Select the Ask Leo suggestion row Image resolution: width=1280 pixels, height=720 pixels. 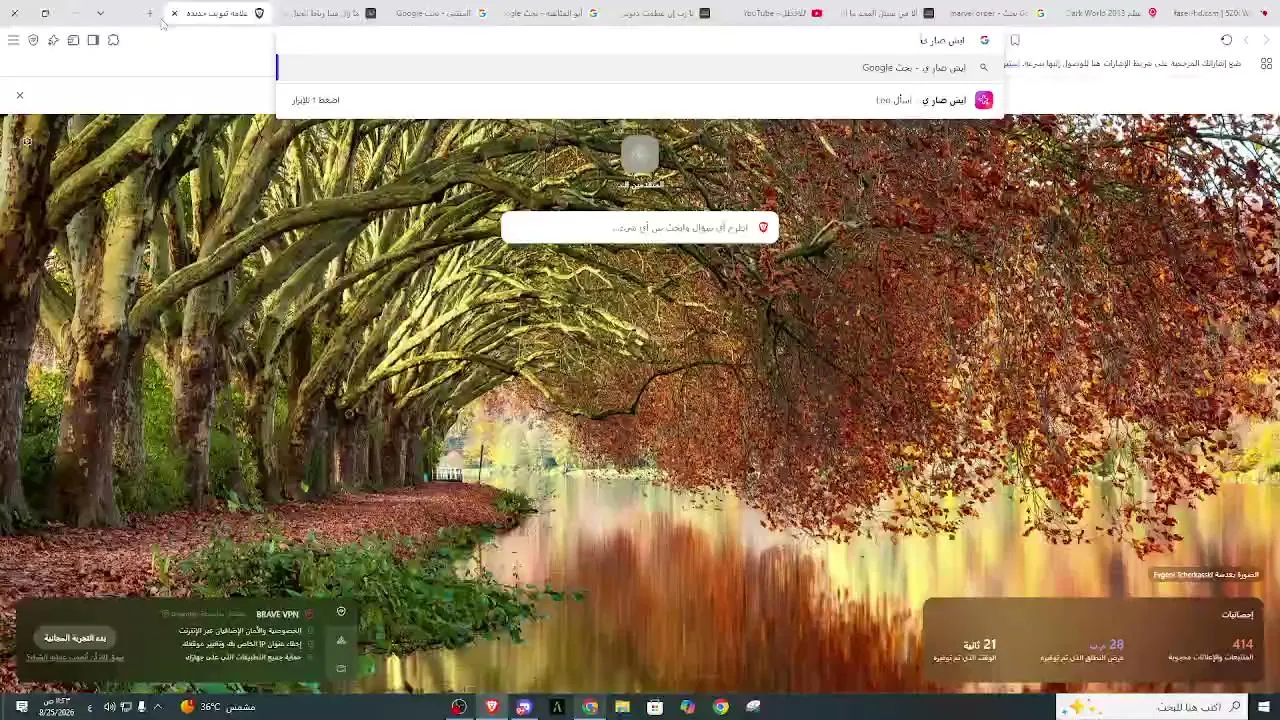tap(640, 100)
